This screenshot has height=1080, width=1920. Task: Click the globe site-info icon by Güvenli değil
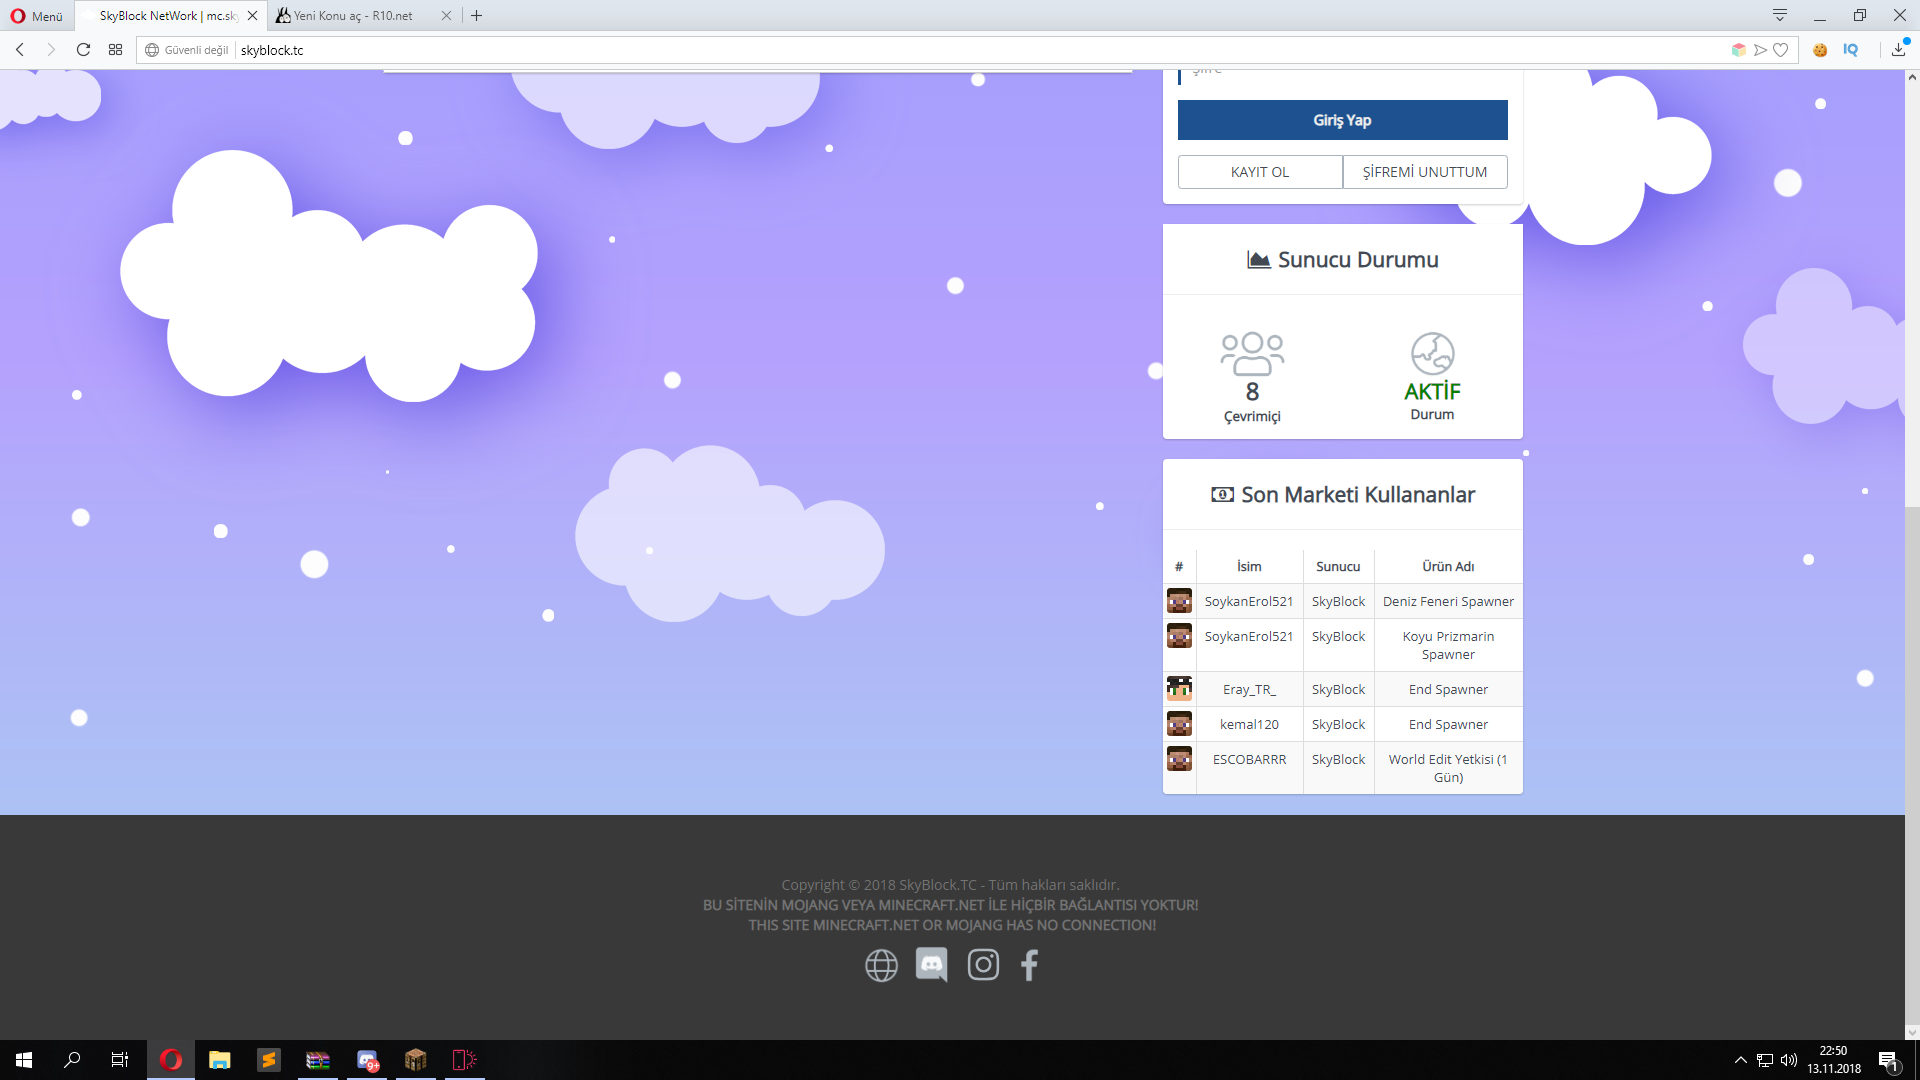152,50
